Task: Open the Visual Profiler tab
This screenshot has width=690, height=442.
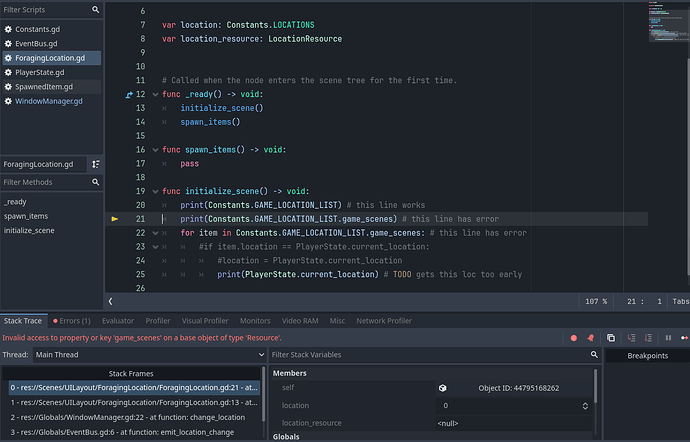Action: (205, 321)
